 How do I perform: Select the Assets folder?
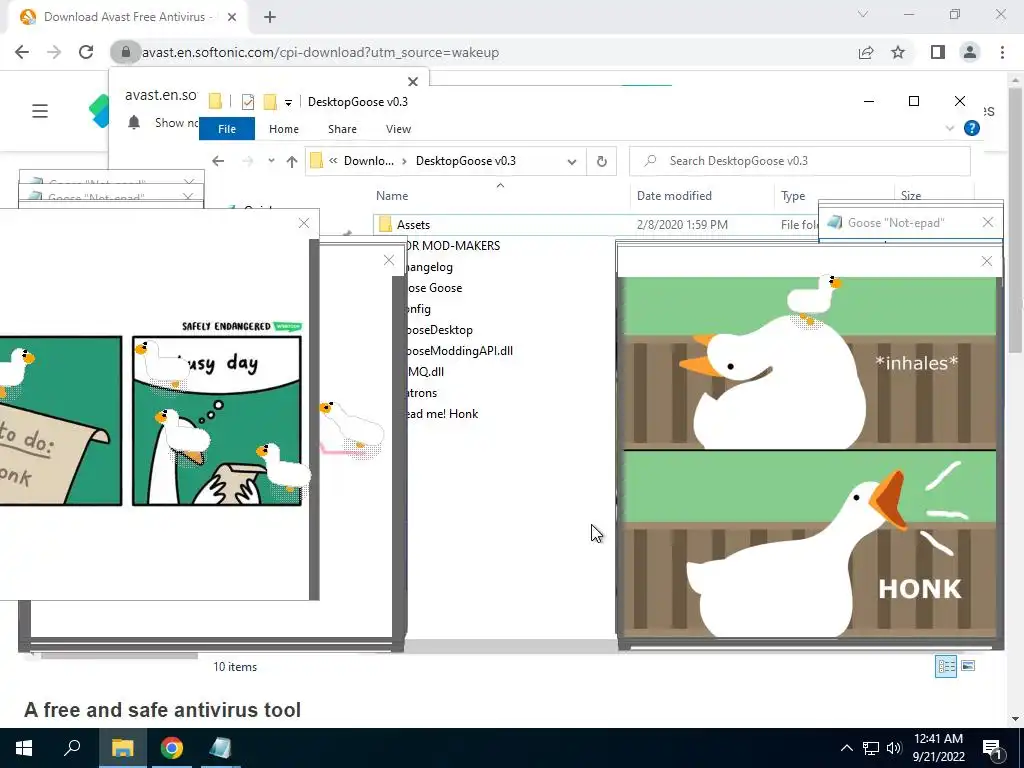pos(413,225)
